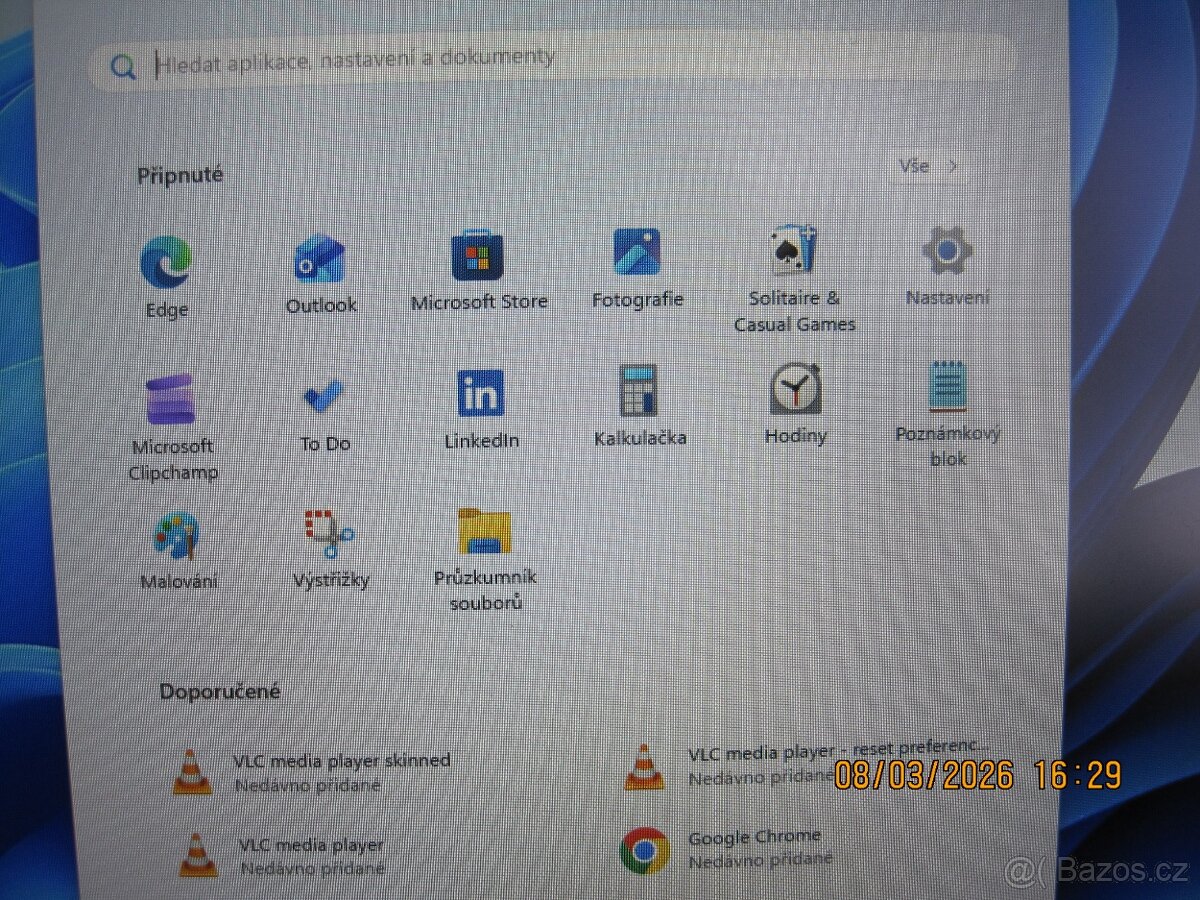Launch Solitaire & Casual Games

[794, 252]
